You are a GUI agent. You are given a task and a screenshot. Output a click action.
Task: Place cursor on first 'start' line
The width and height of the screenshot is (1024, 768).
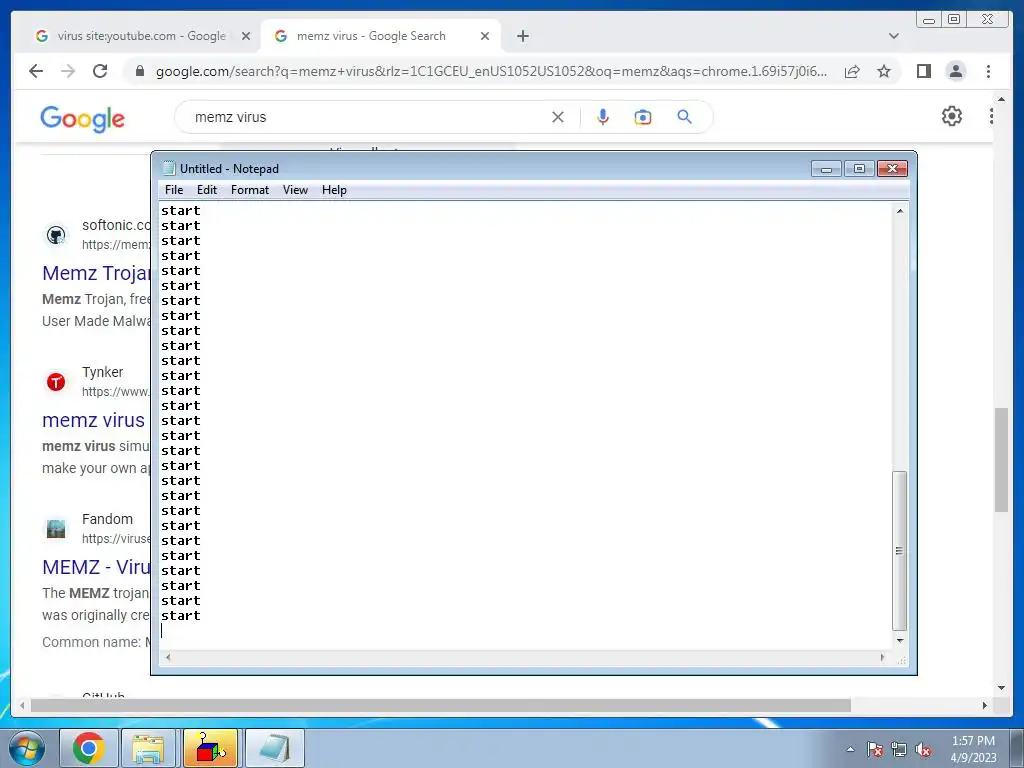[x=181, y=211]
